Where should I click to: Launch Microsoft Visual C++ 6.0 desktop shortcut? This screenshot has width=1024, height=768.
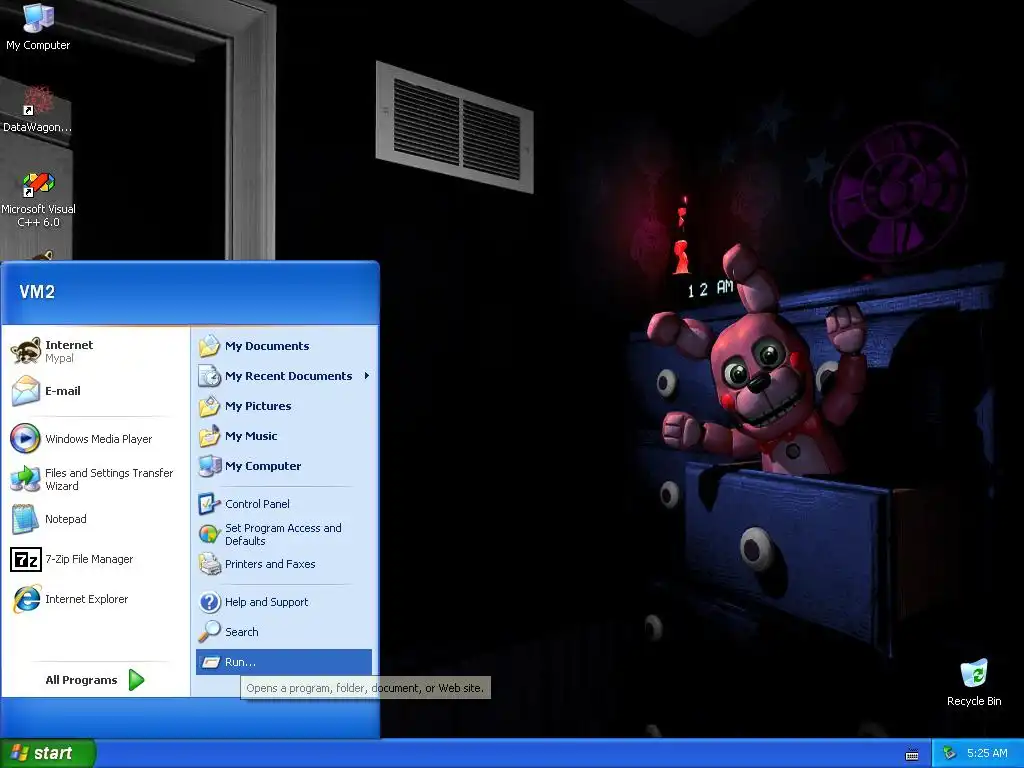click(38, 199)
